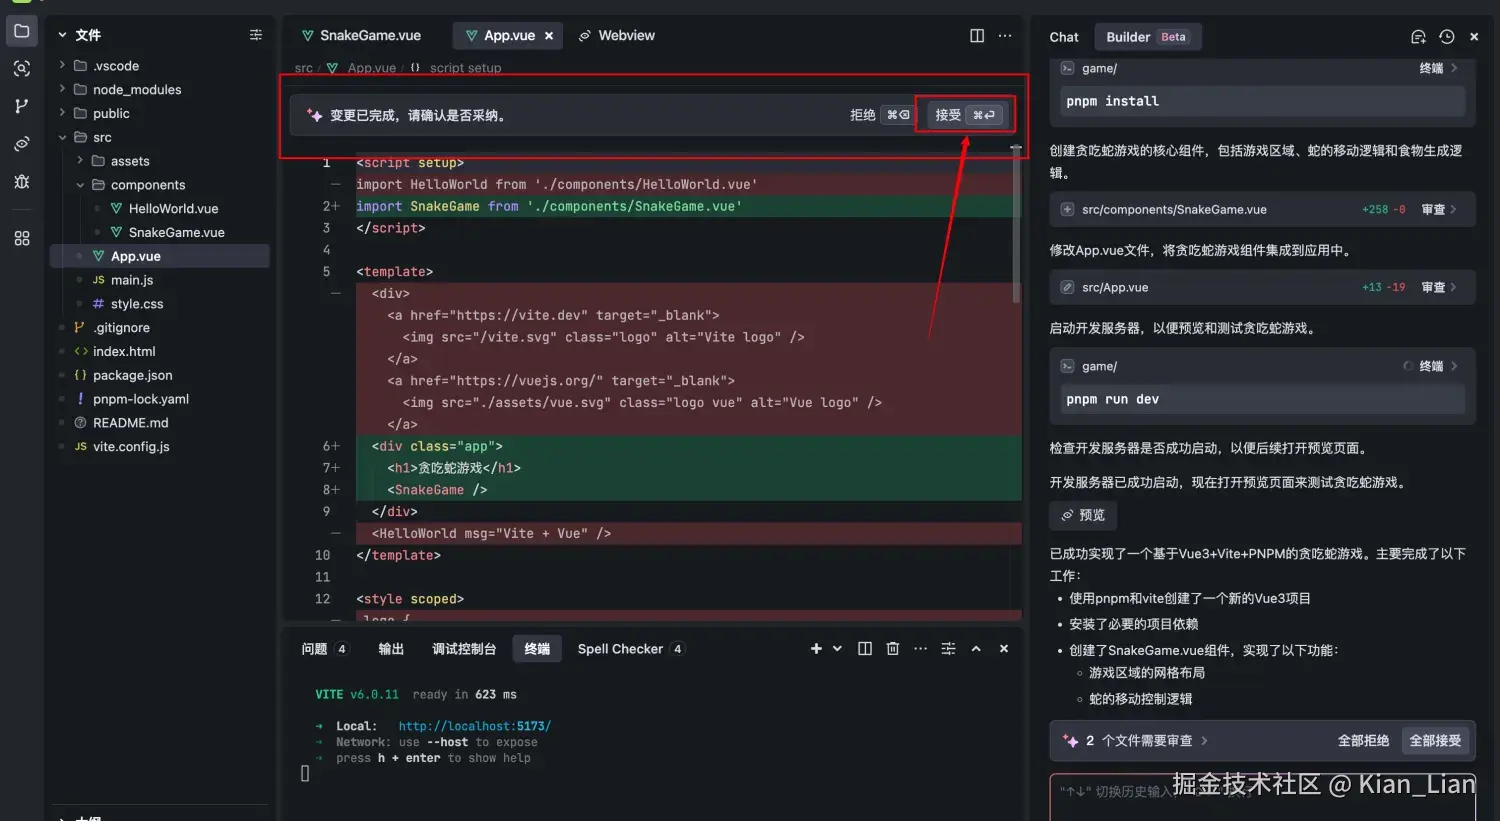The image size is (1500, 821).
Task: Review src/App.vue changes via 审查
Action: pyautogui.click(x=1439, y=288)
